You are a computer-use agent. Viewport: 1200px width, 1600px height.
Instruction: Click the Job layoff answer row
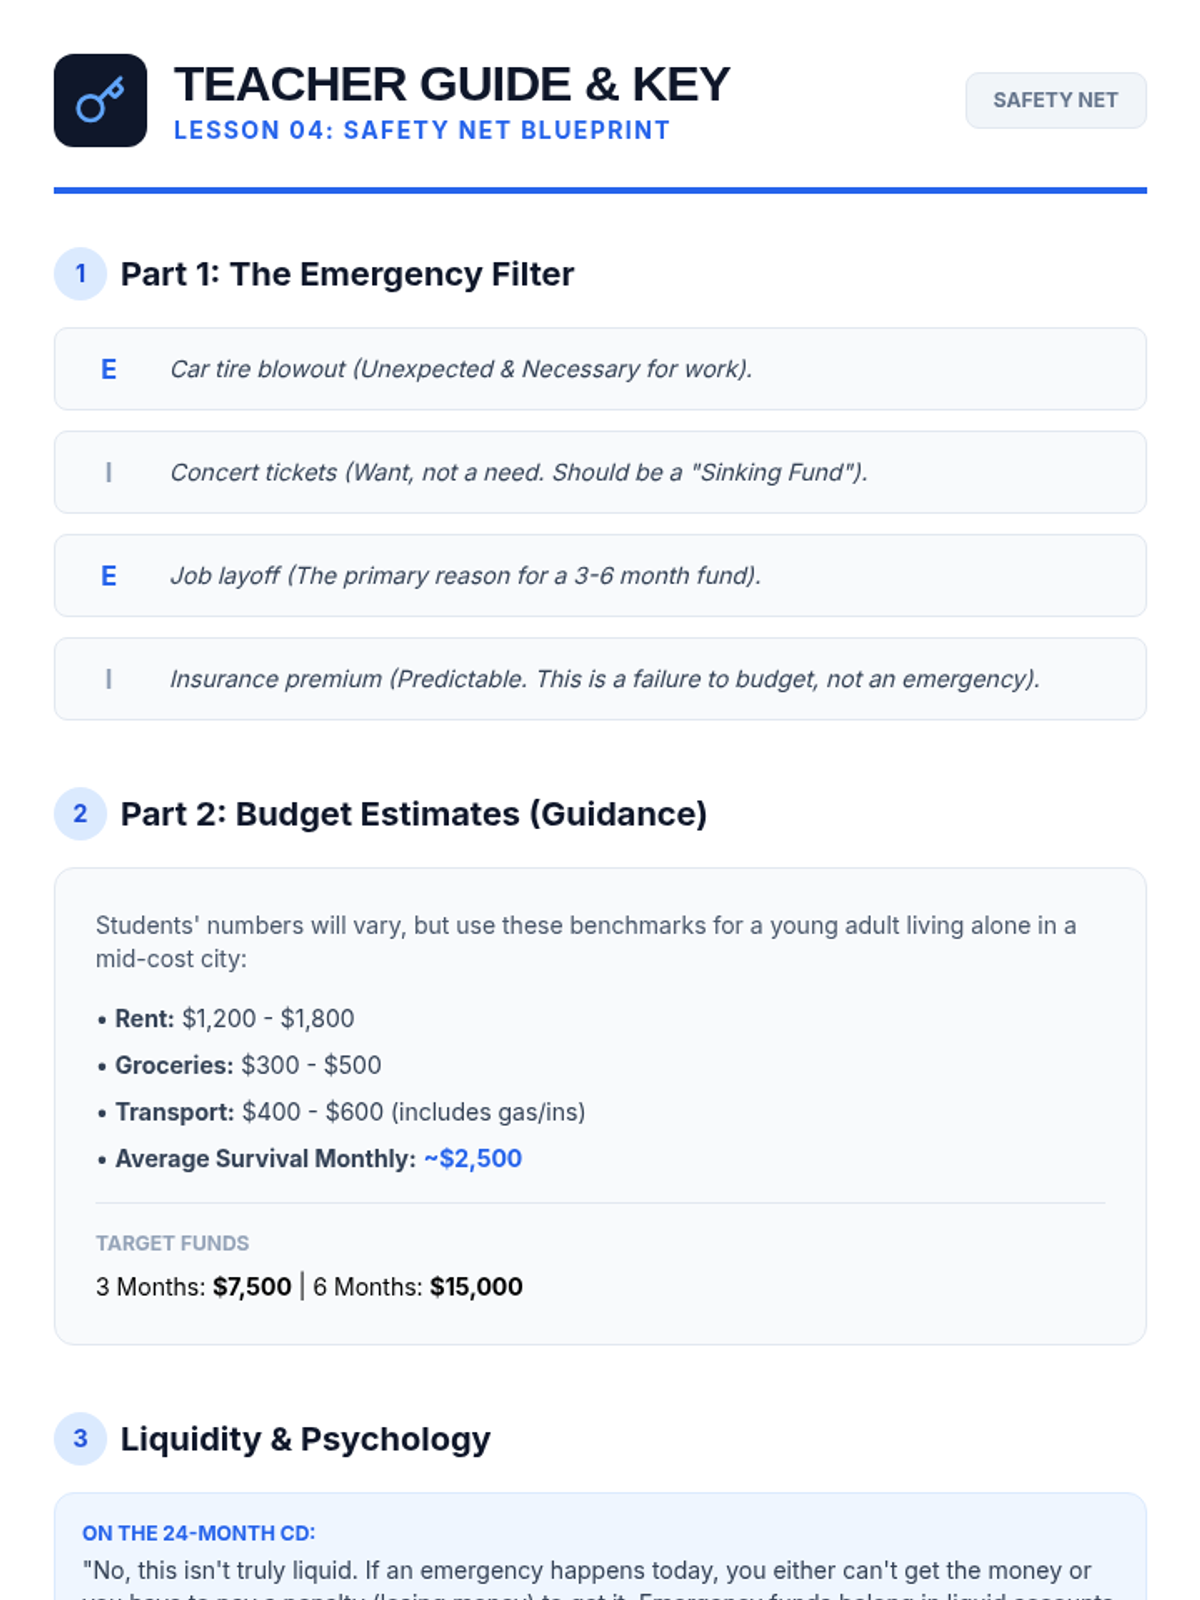coord(600,576)
